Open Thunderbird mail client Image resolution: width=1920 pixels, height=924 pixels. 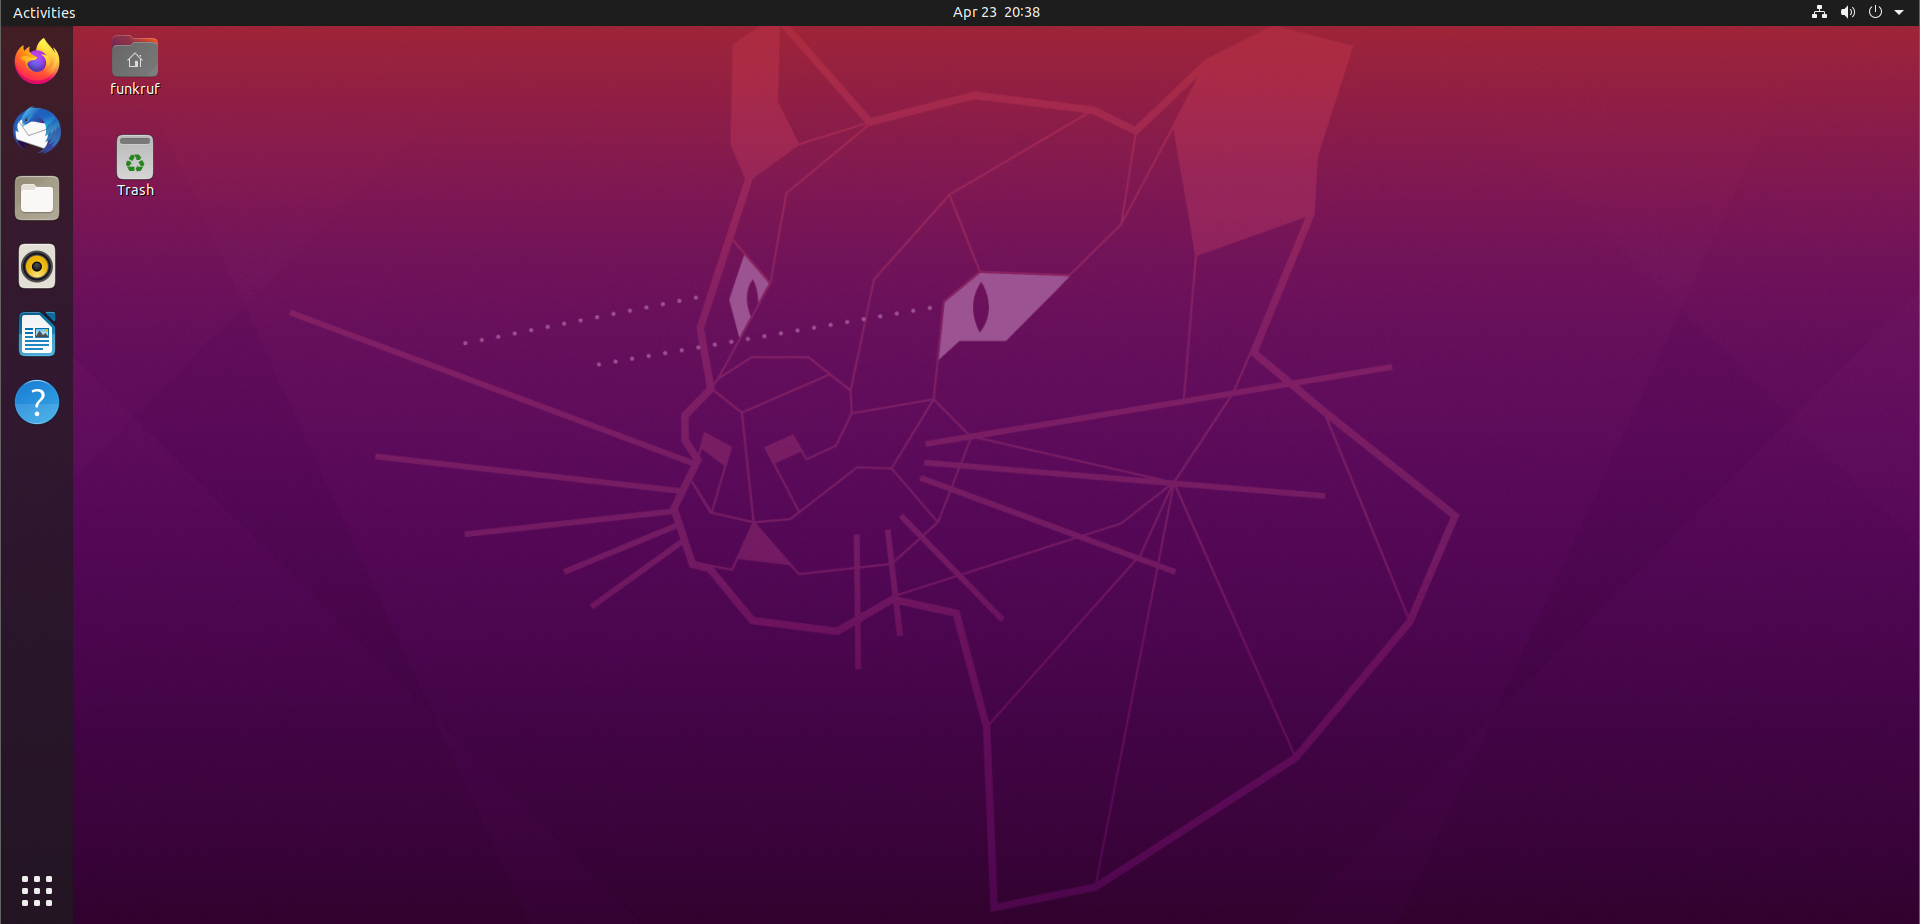coord(36,130)
